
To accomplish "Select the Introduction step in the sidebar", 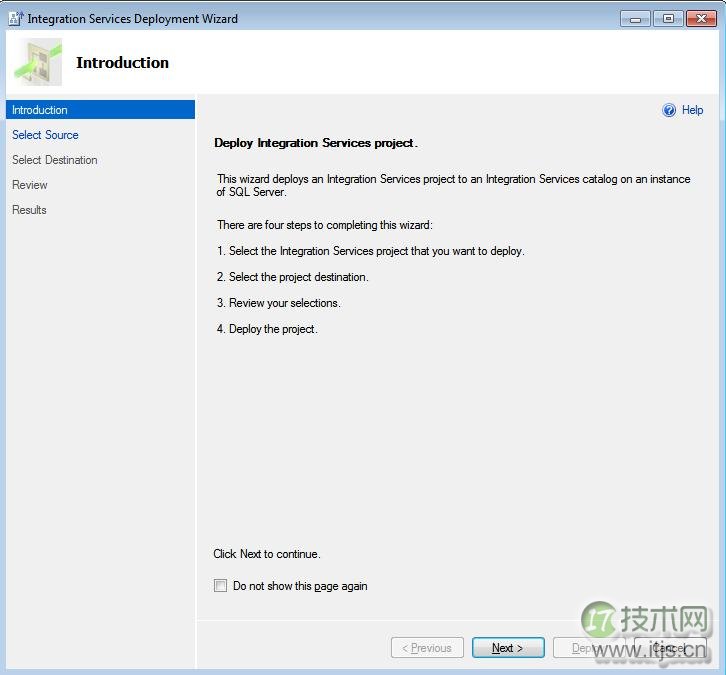I will click(40, 110).
